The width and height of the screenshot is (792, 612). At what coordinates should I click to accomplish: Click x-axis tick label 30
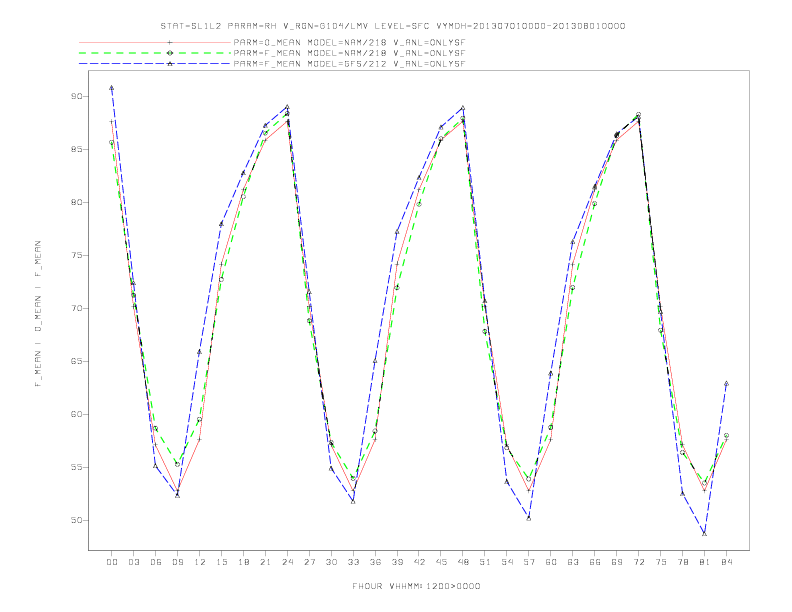pos(331,562)
